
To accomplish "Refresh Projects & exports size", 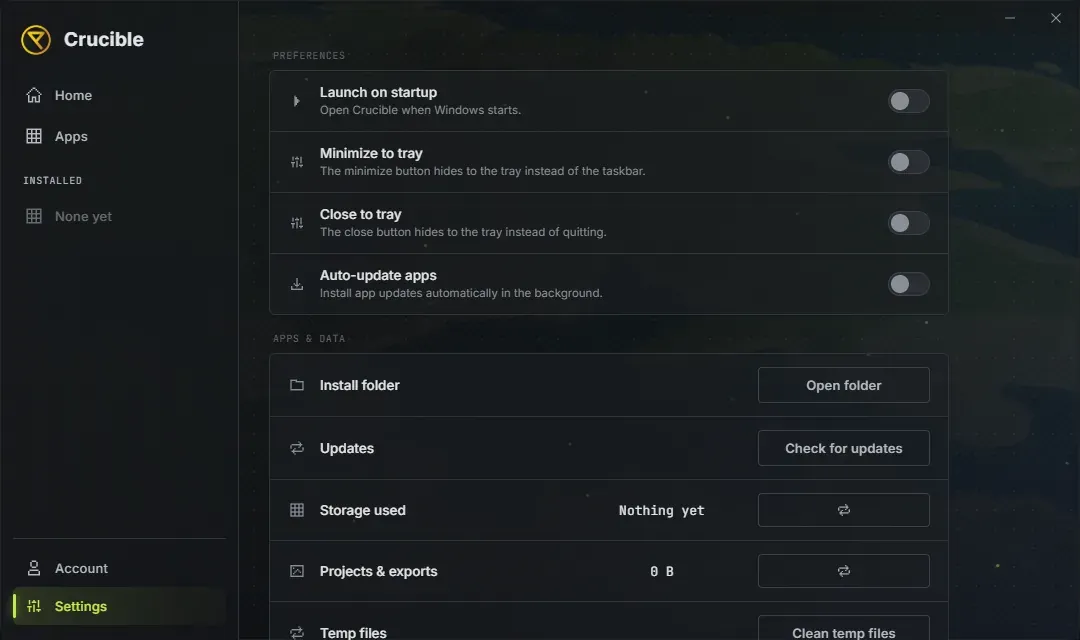I will pos(844,571).
